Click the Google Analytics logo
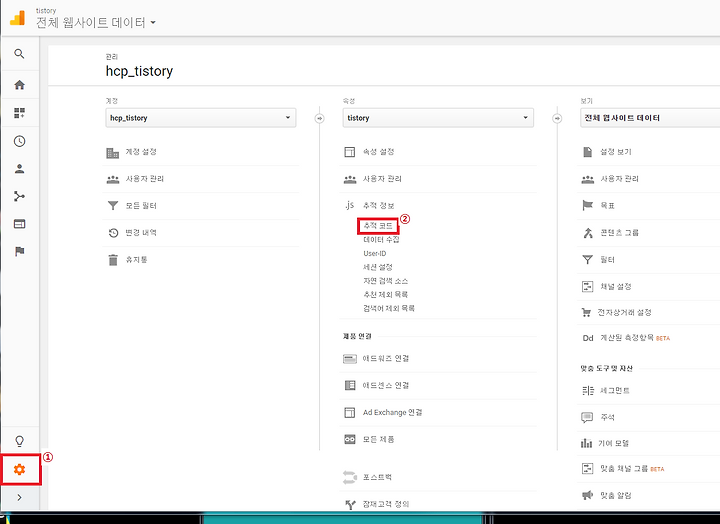The height and width of the screenshot is (524, 720). click(17, 18)
